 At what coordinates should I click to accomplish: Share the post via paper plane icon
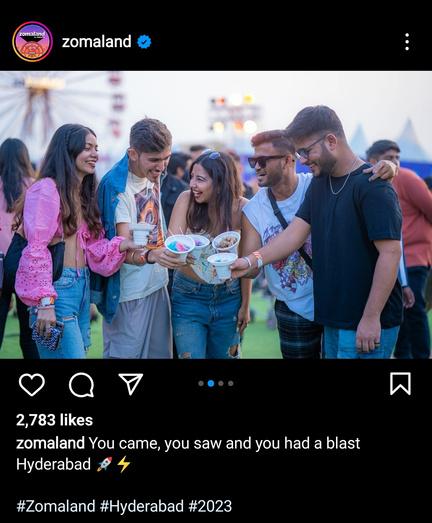click(131, 384)
